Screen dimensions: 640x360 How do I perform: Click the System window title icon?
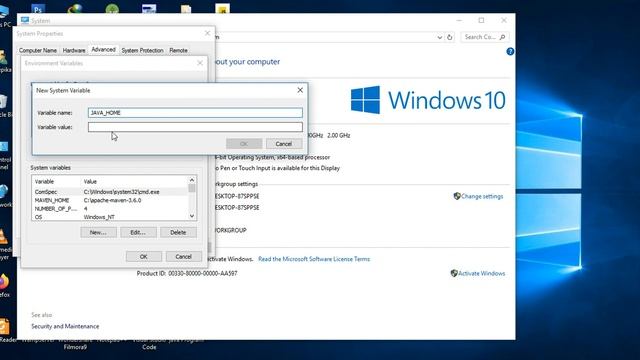[x=25, y=20]
